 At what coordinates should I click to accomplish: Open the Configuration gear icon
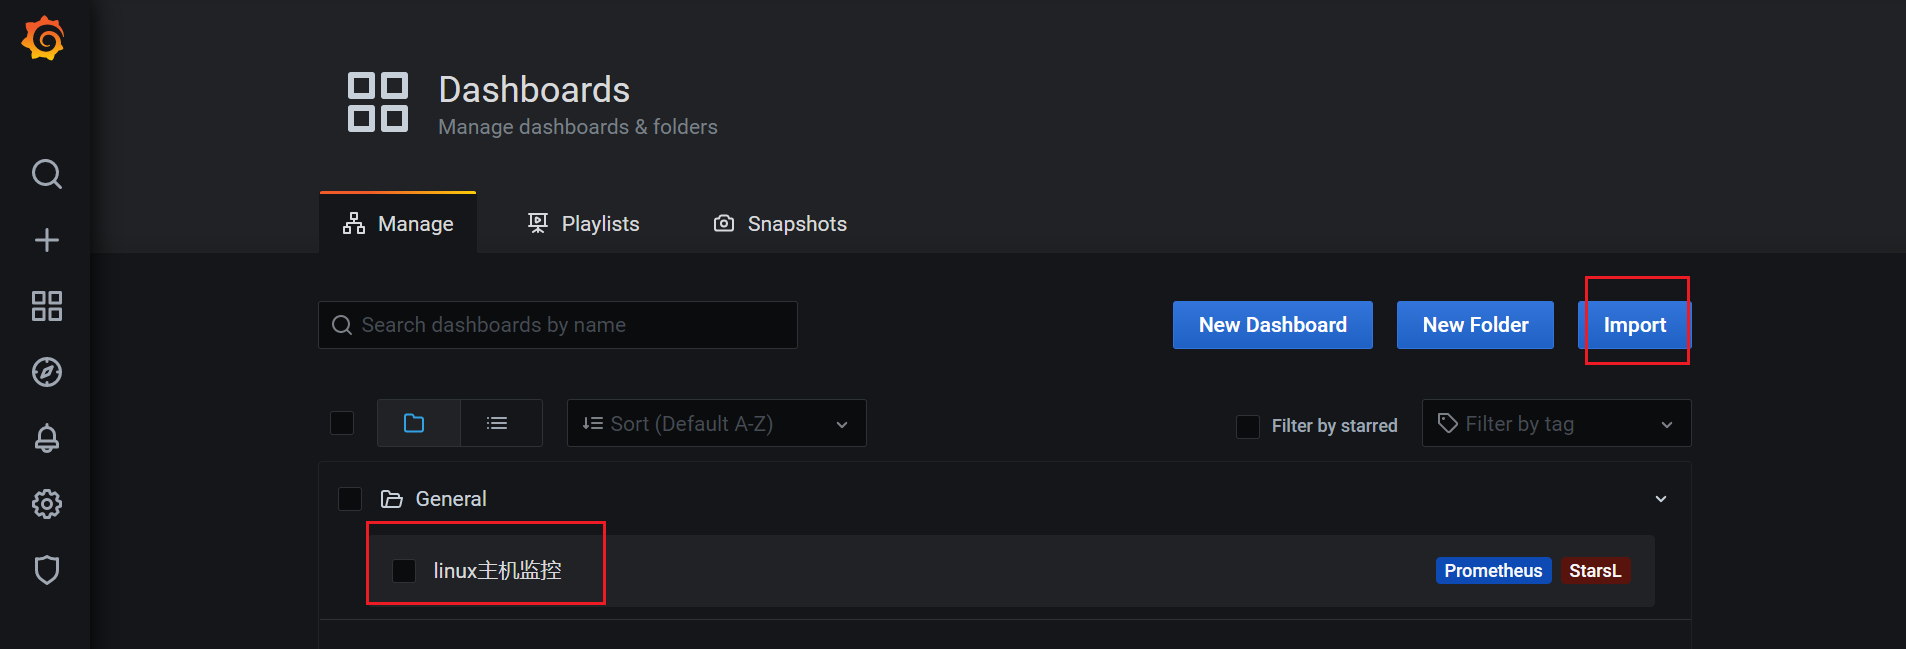coord(47,504)
